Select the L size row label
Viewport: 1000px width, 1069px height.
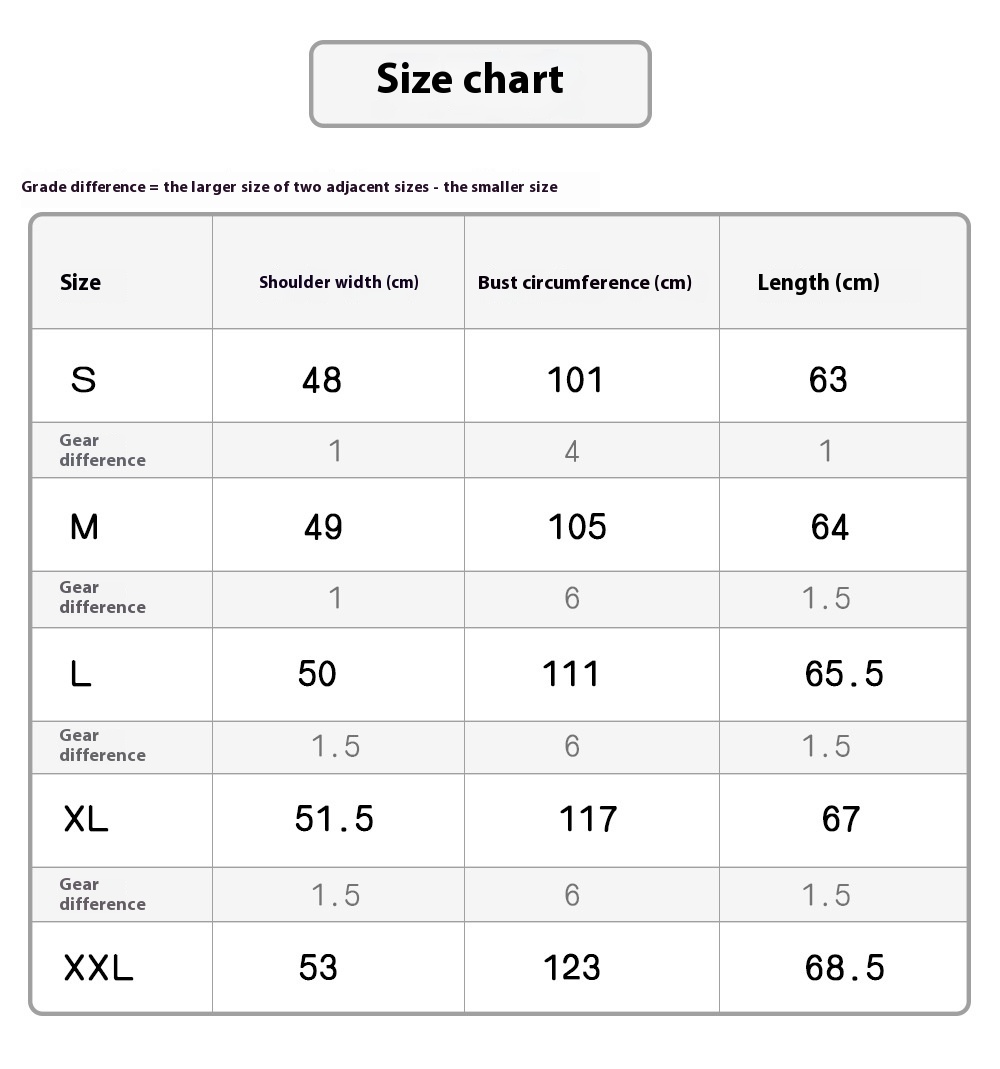(82, 674)
